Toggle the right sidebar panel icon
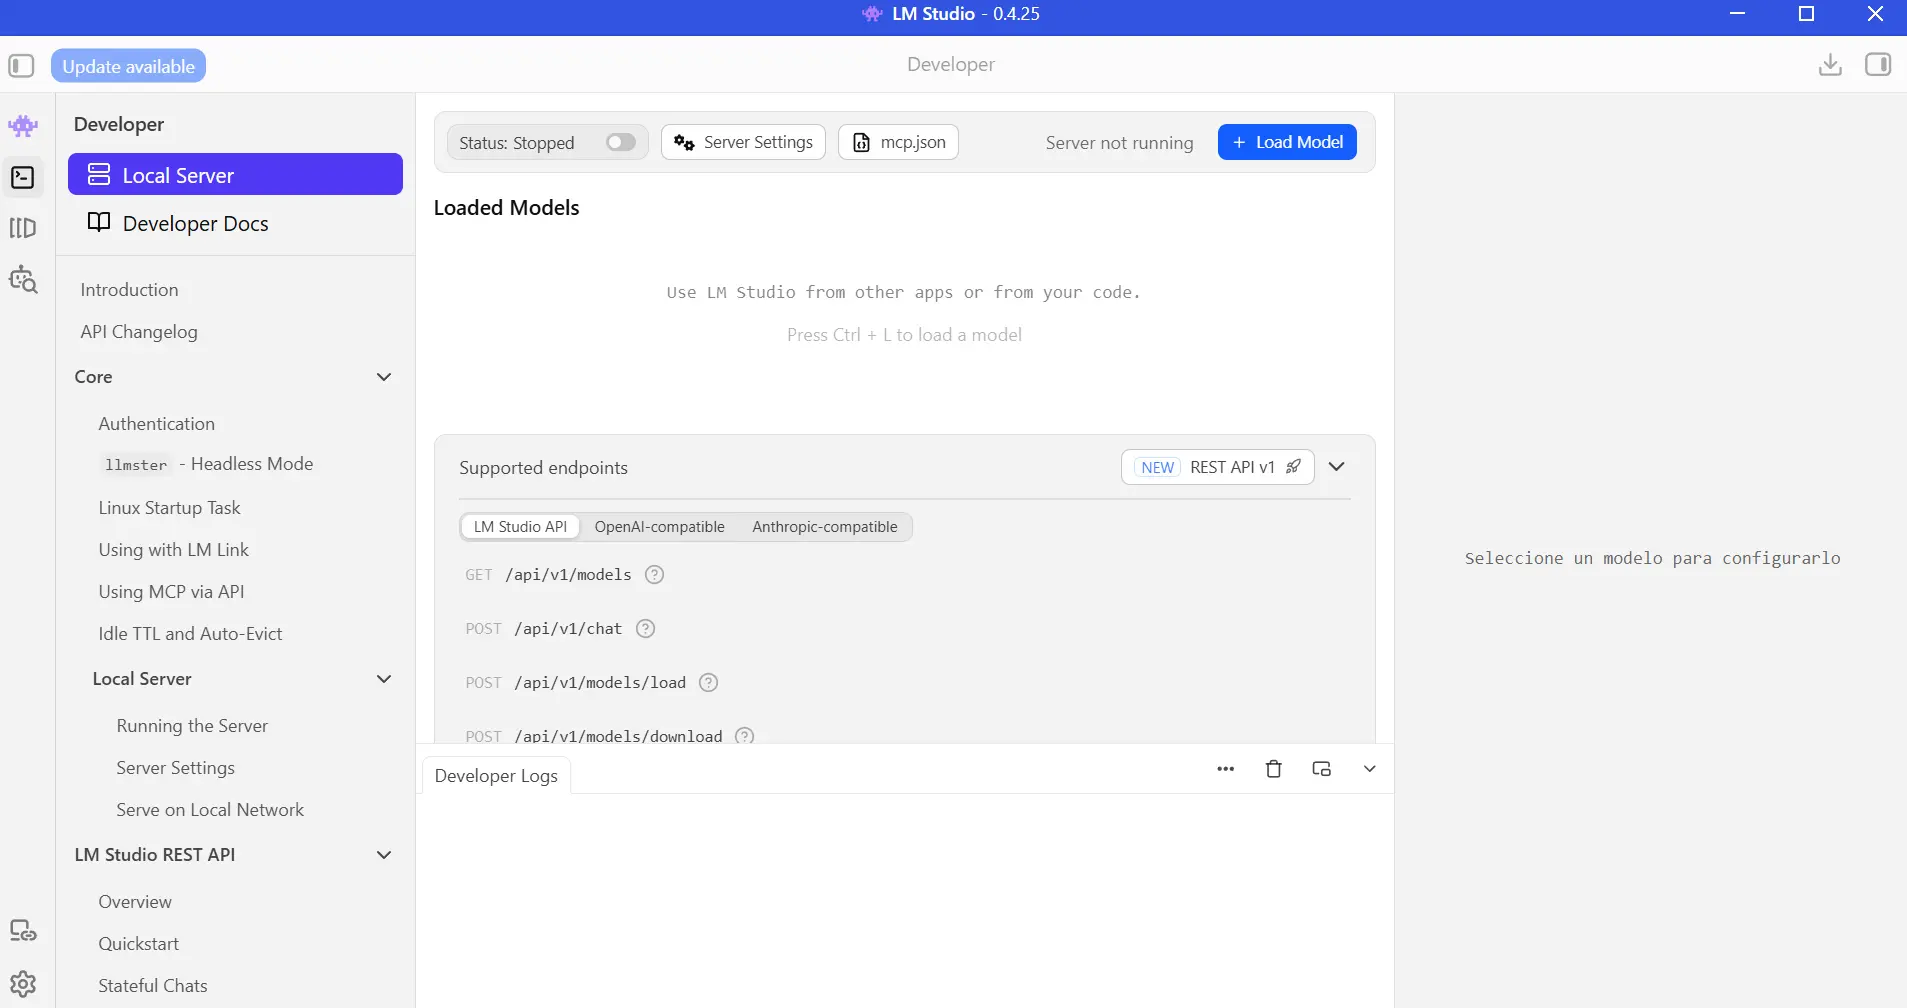1907x1008 pixels. point(1878,65)
